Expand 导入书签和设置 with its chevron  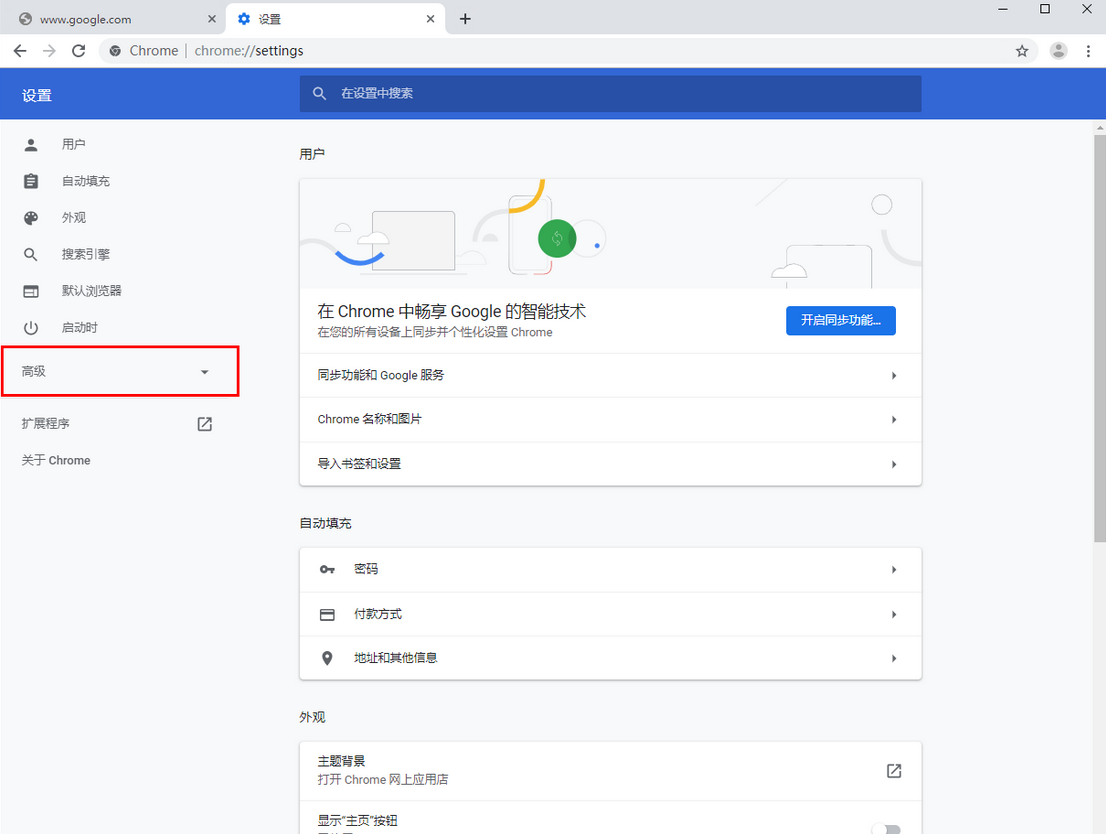point(893,463)
